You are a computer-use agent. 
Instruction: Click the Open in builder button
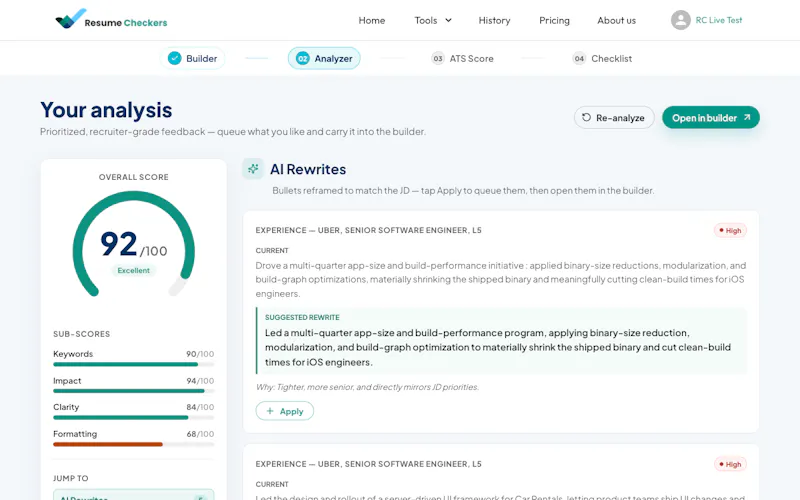pos(711,117)
